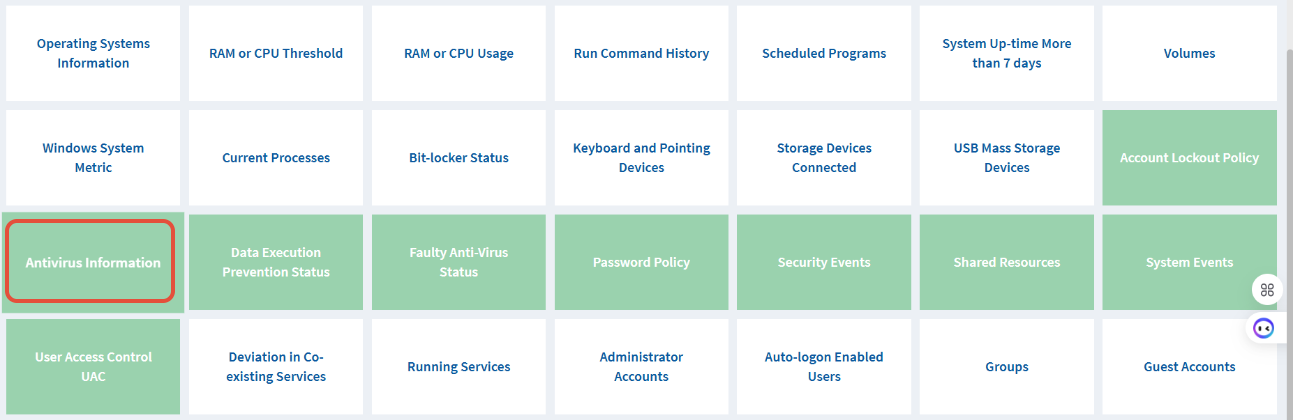Choose the Scheduled Programs tile
The image size is (1293, 420).
pyautogui.click(x=824, y=53)
